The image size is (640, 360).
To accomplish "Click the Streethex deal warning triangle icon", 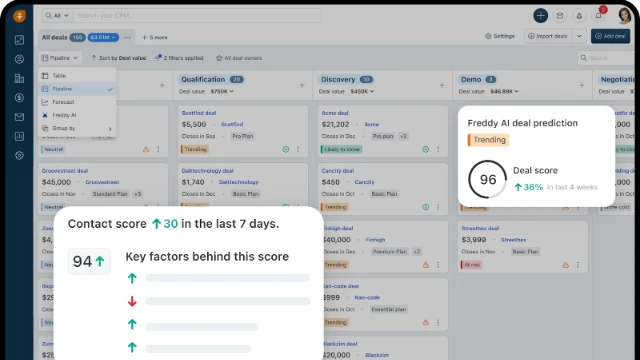I will (x=565, y=265).
